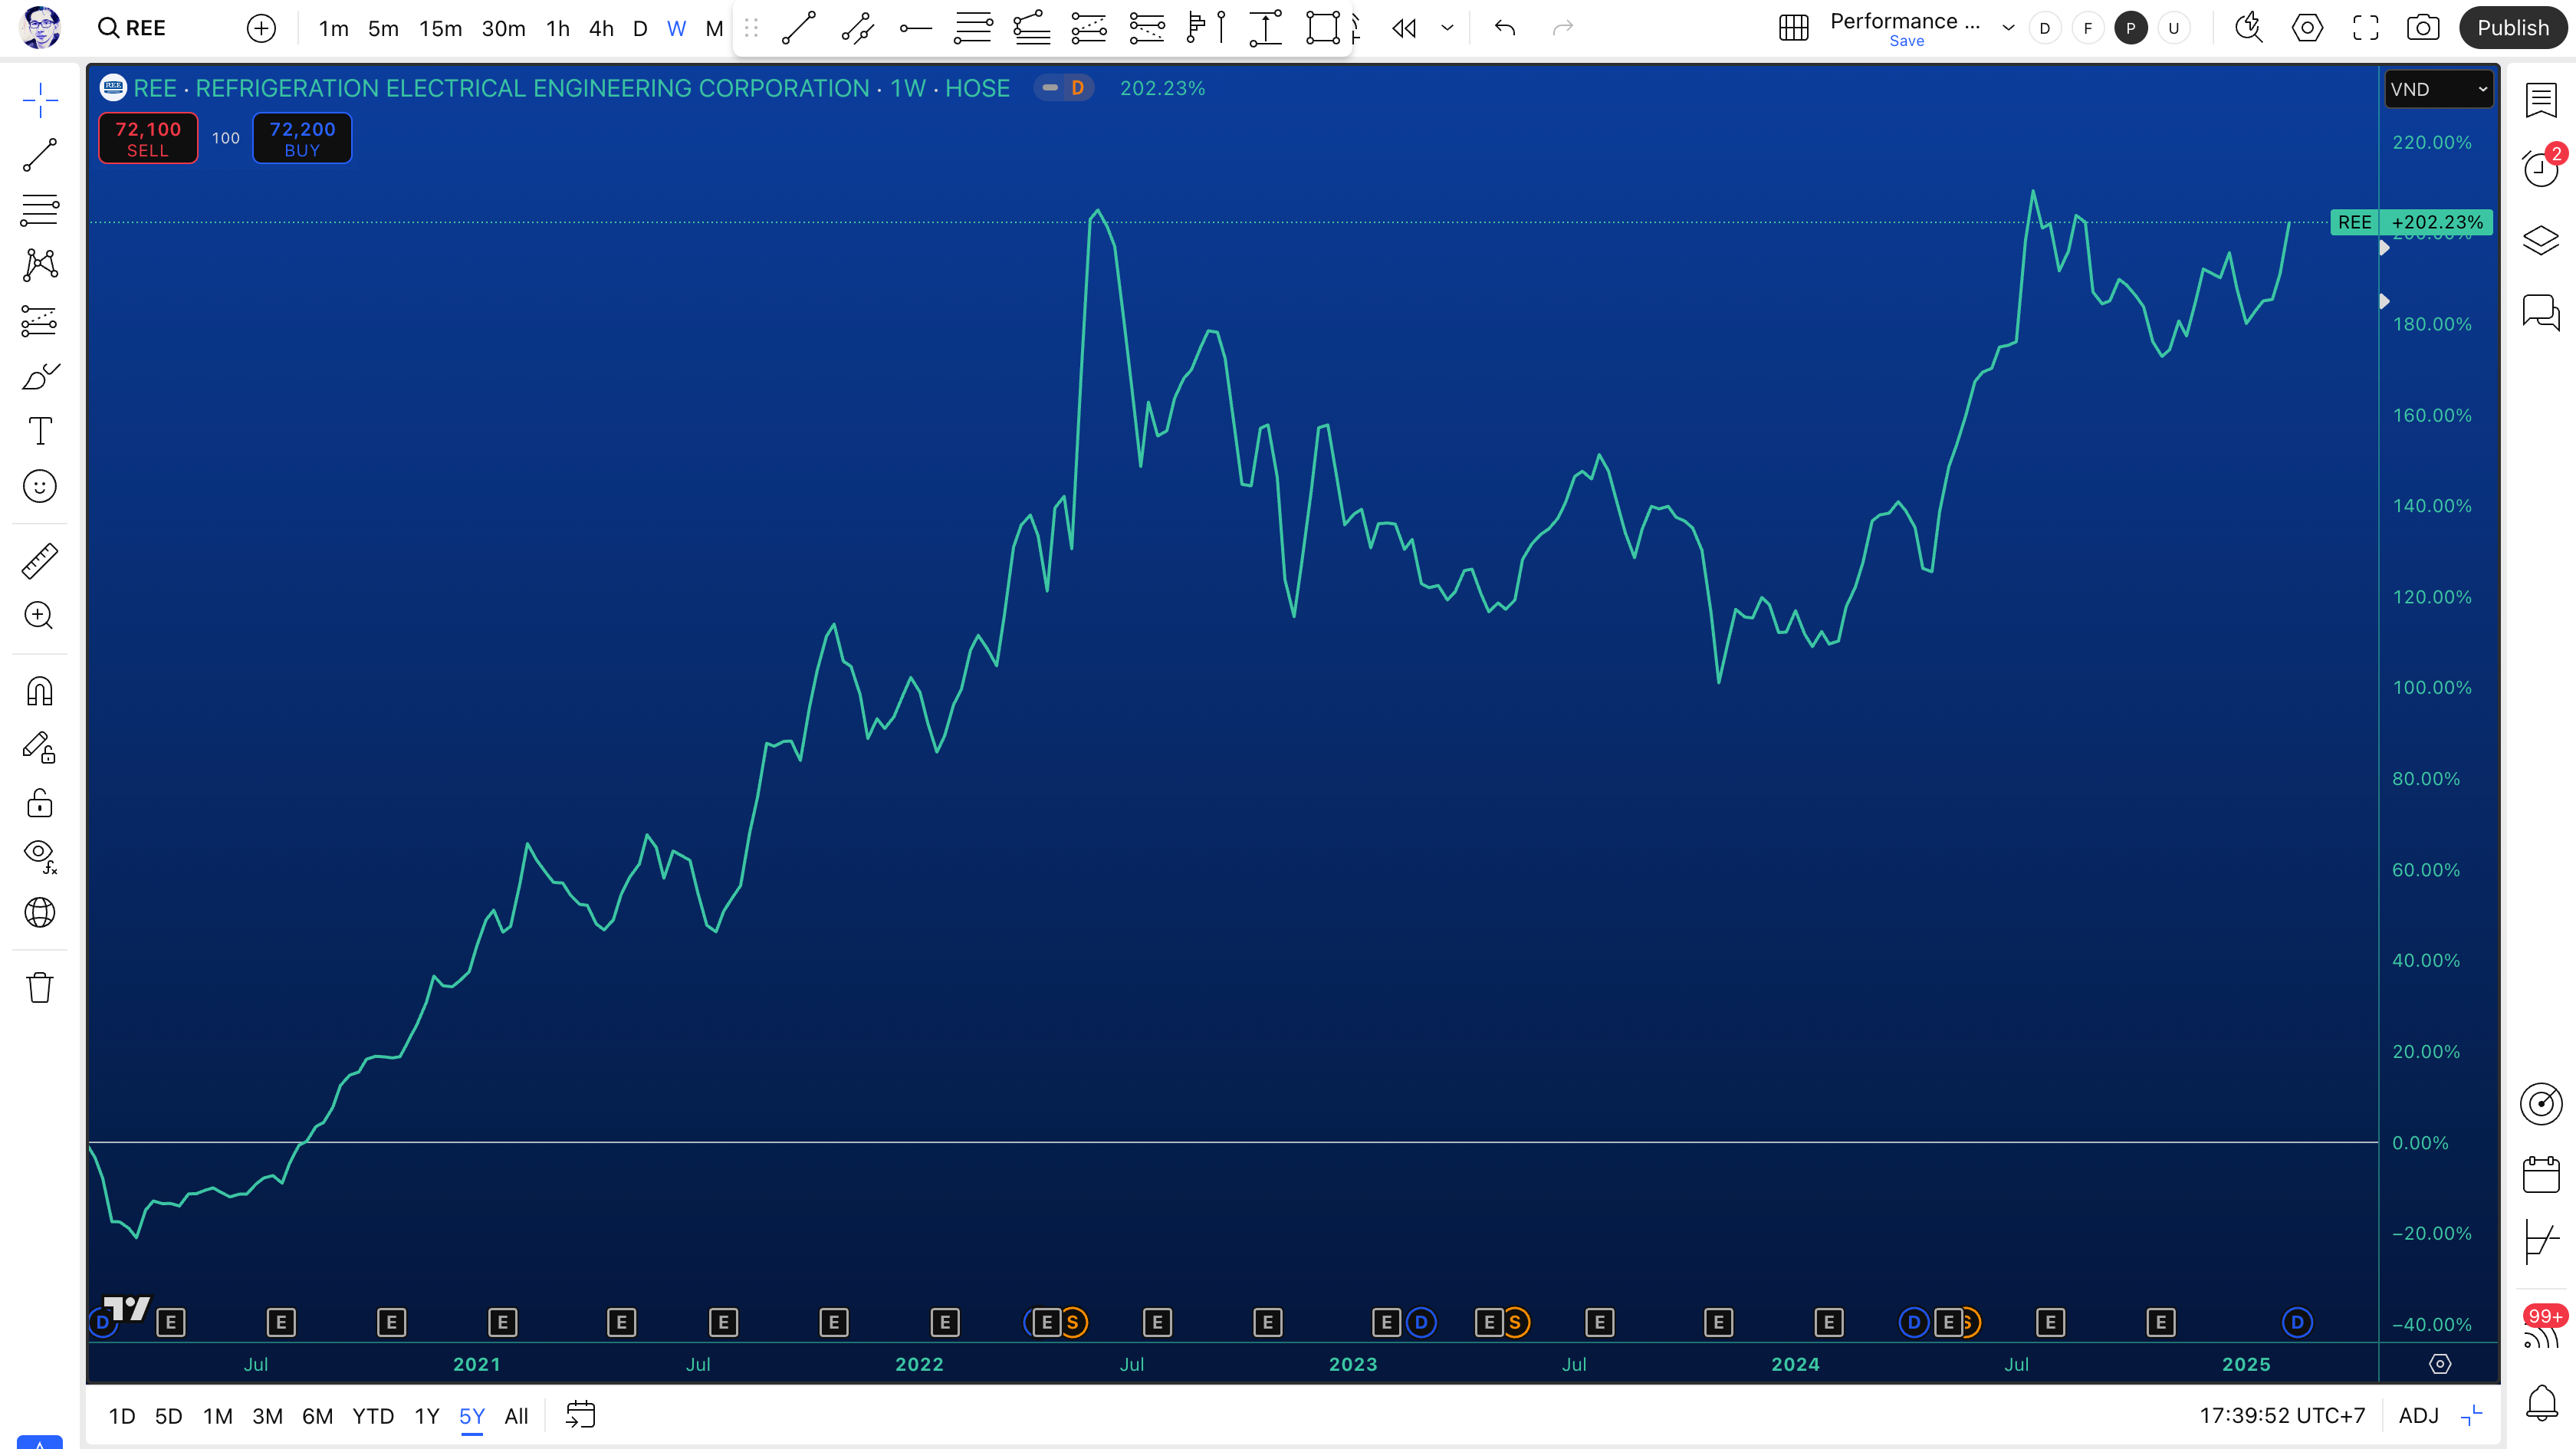
Task: Open the user profile avatar
Action: coord(40,27)
